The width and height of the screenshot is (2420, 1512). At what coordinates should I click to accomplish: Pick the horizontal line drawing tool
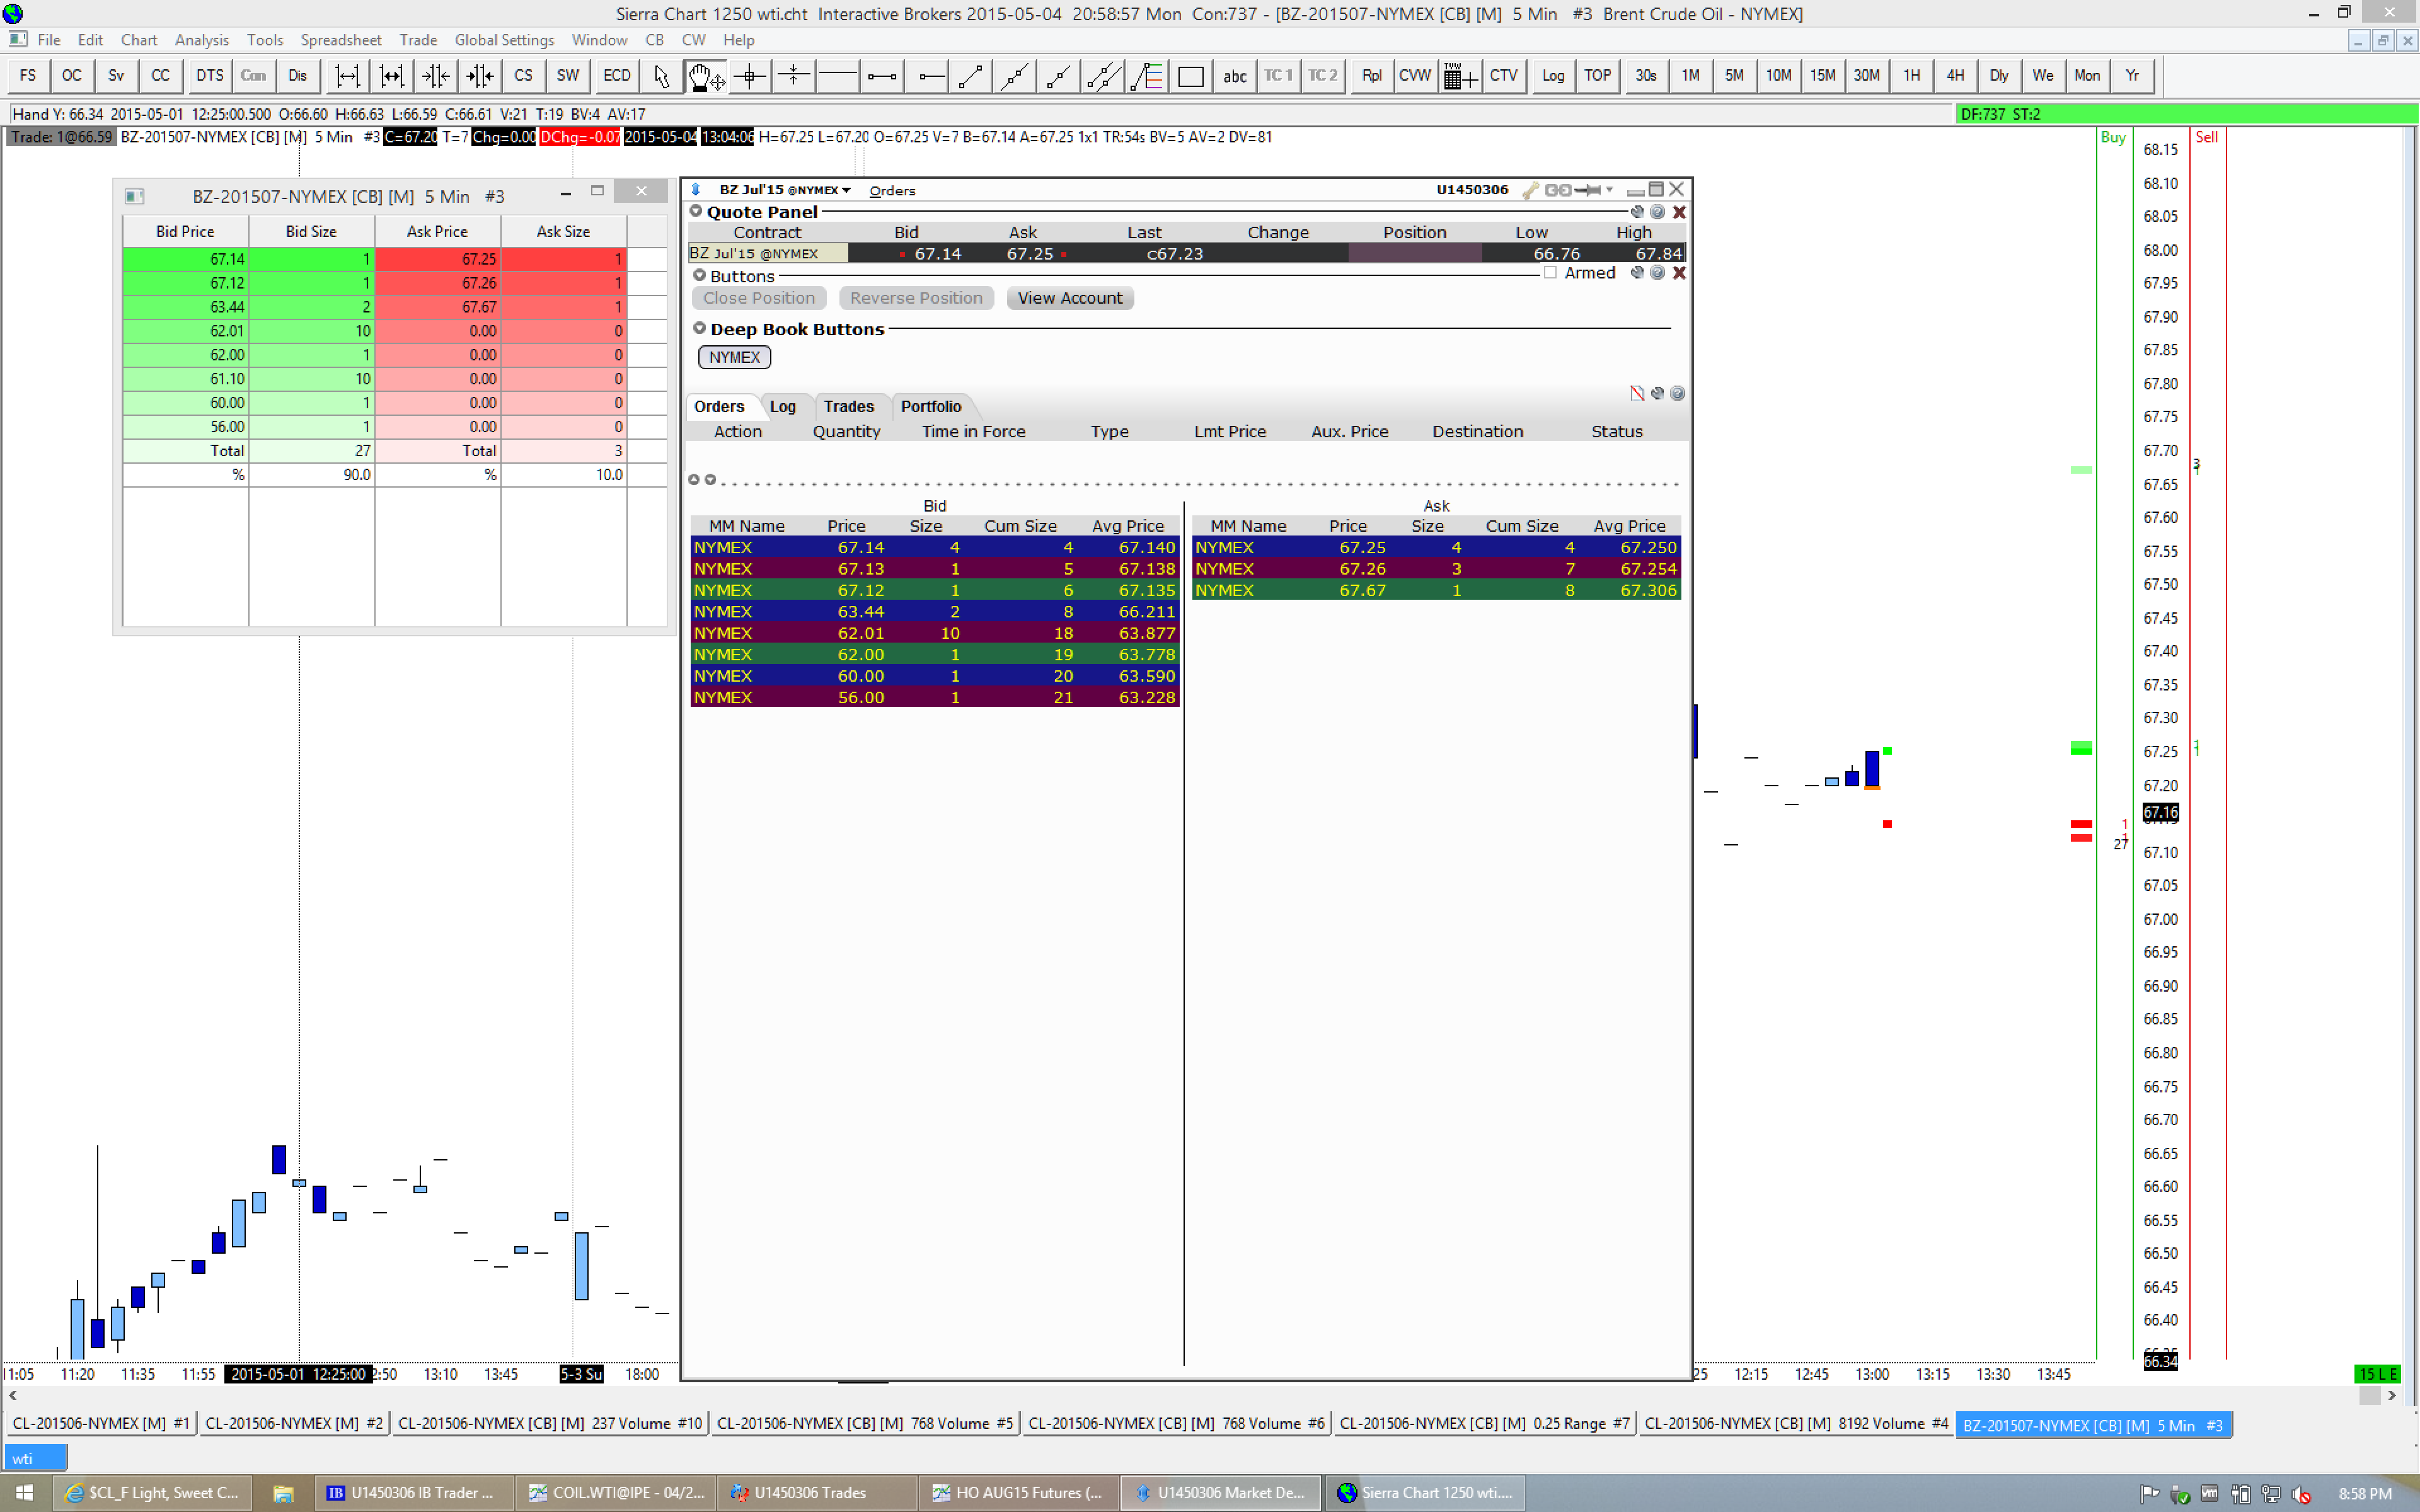point(838,76)
